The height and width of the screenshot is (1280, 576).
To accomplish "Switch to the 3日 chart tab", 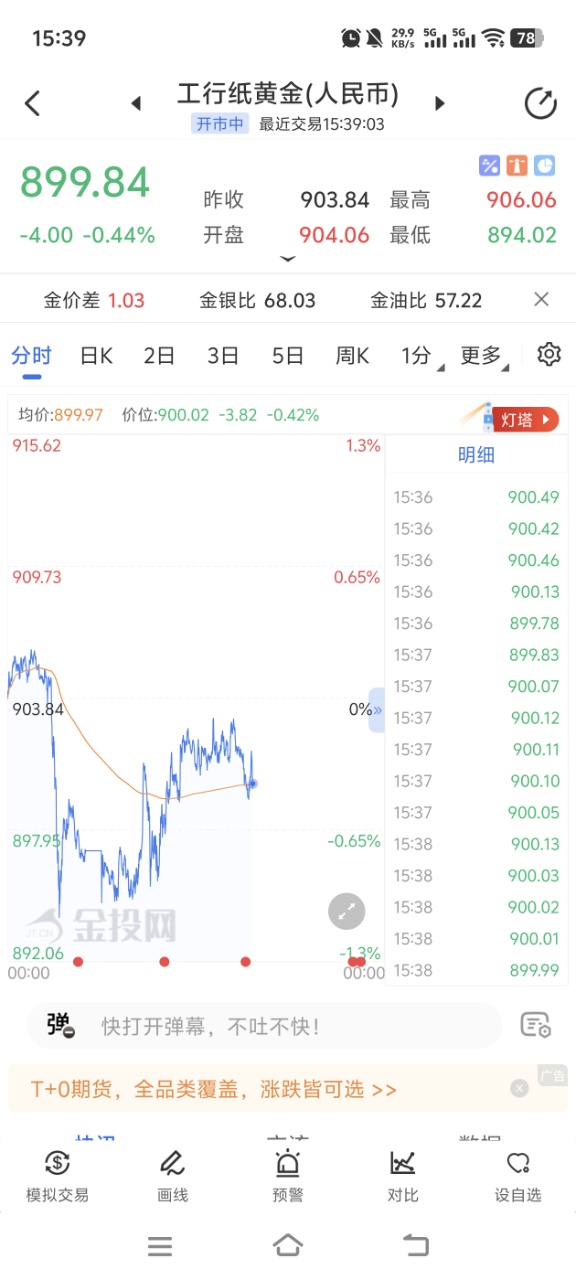I will tap(223, 355).
